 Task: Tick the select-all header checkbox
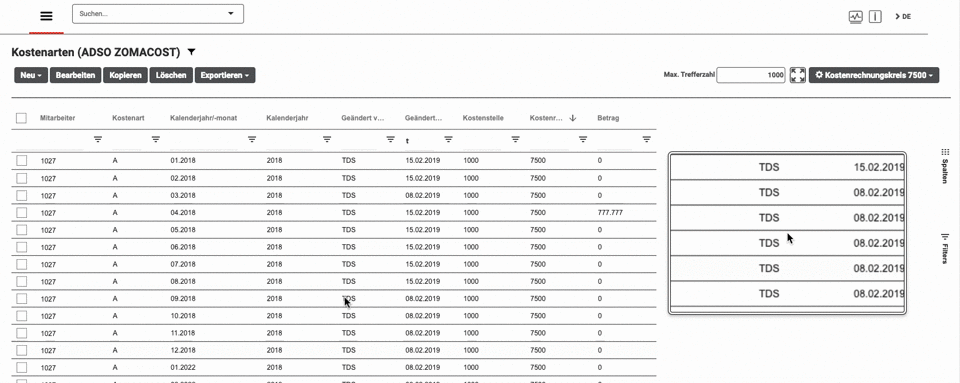[x=21, y=118]
